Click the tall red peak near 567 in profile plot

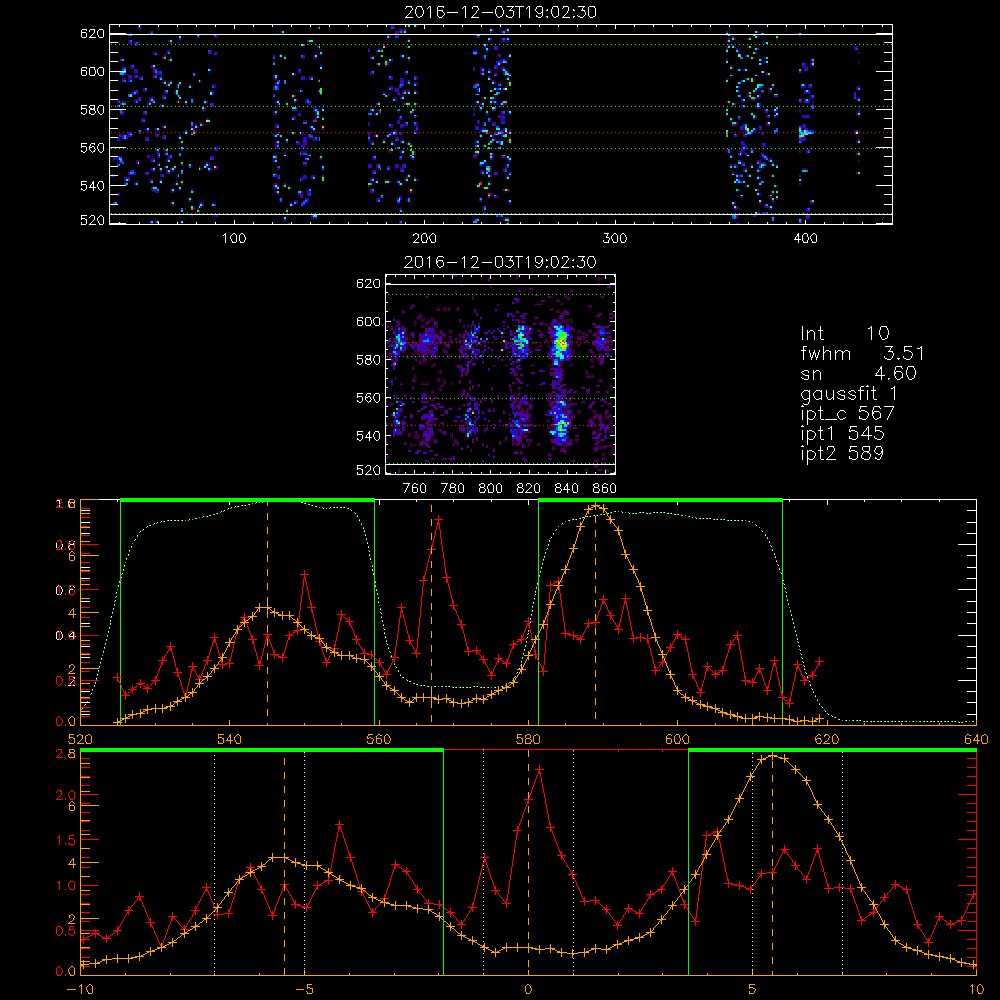[x=439, y=519]
